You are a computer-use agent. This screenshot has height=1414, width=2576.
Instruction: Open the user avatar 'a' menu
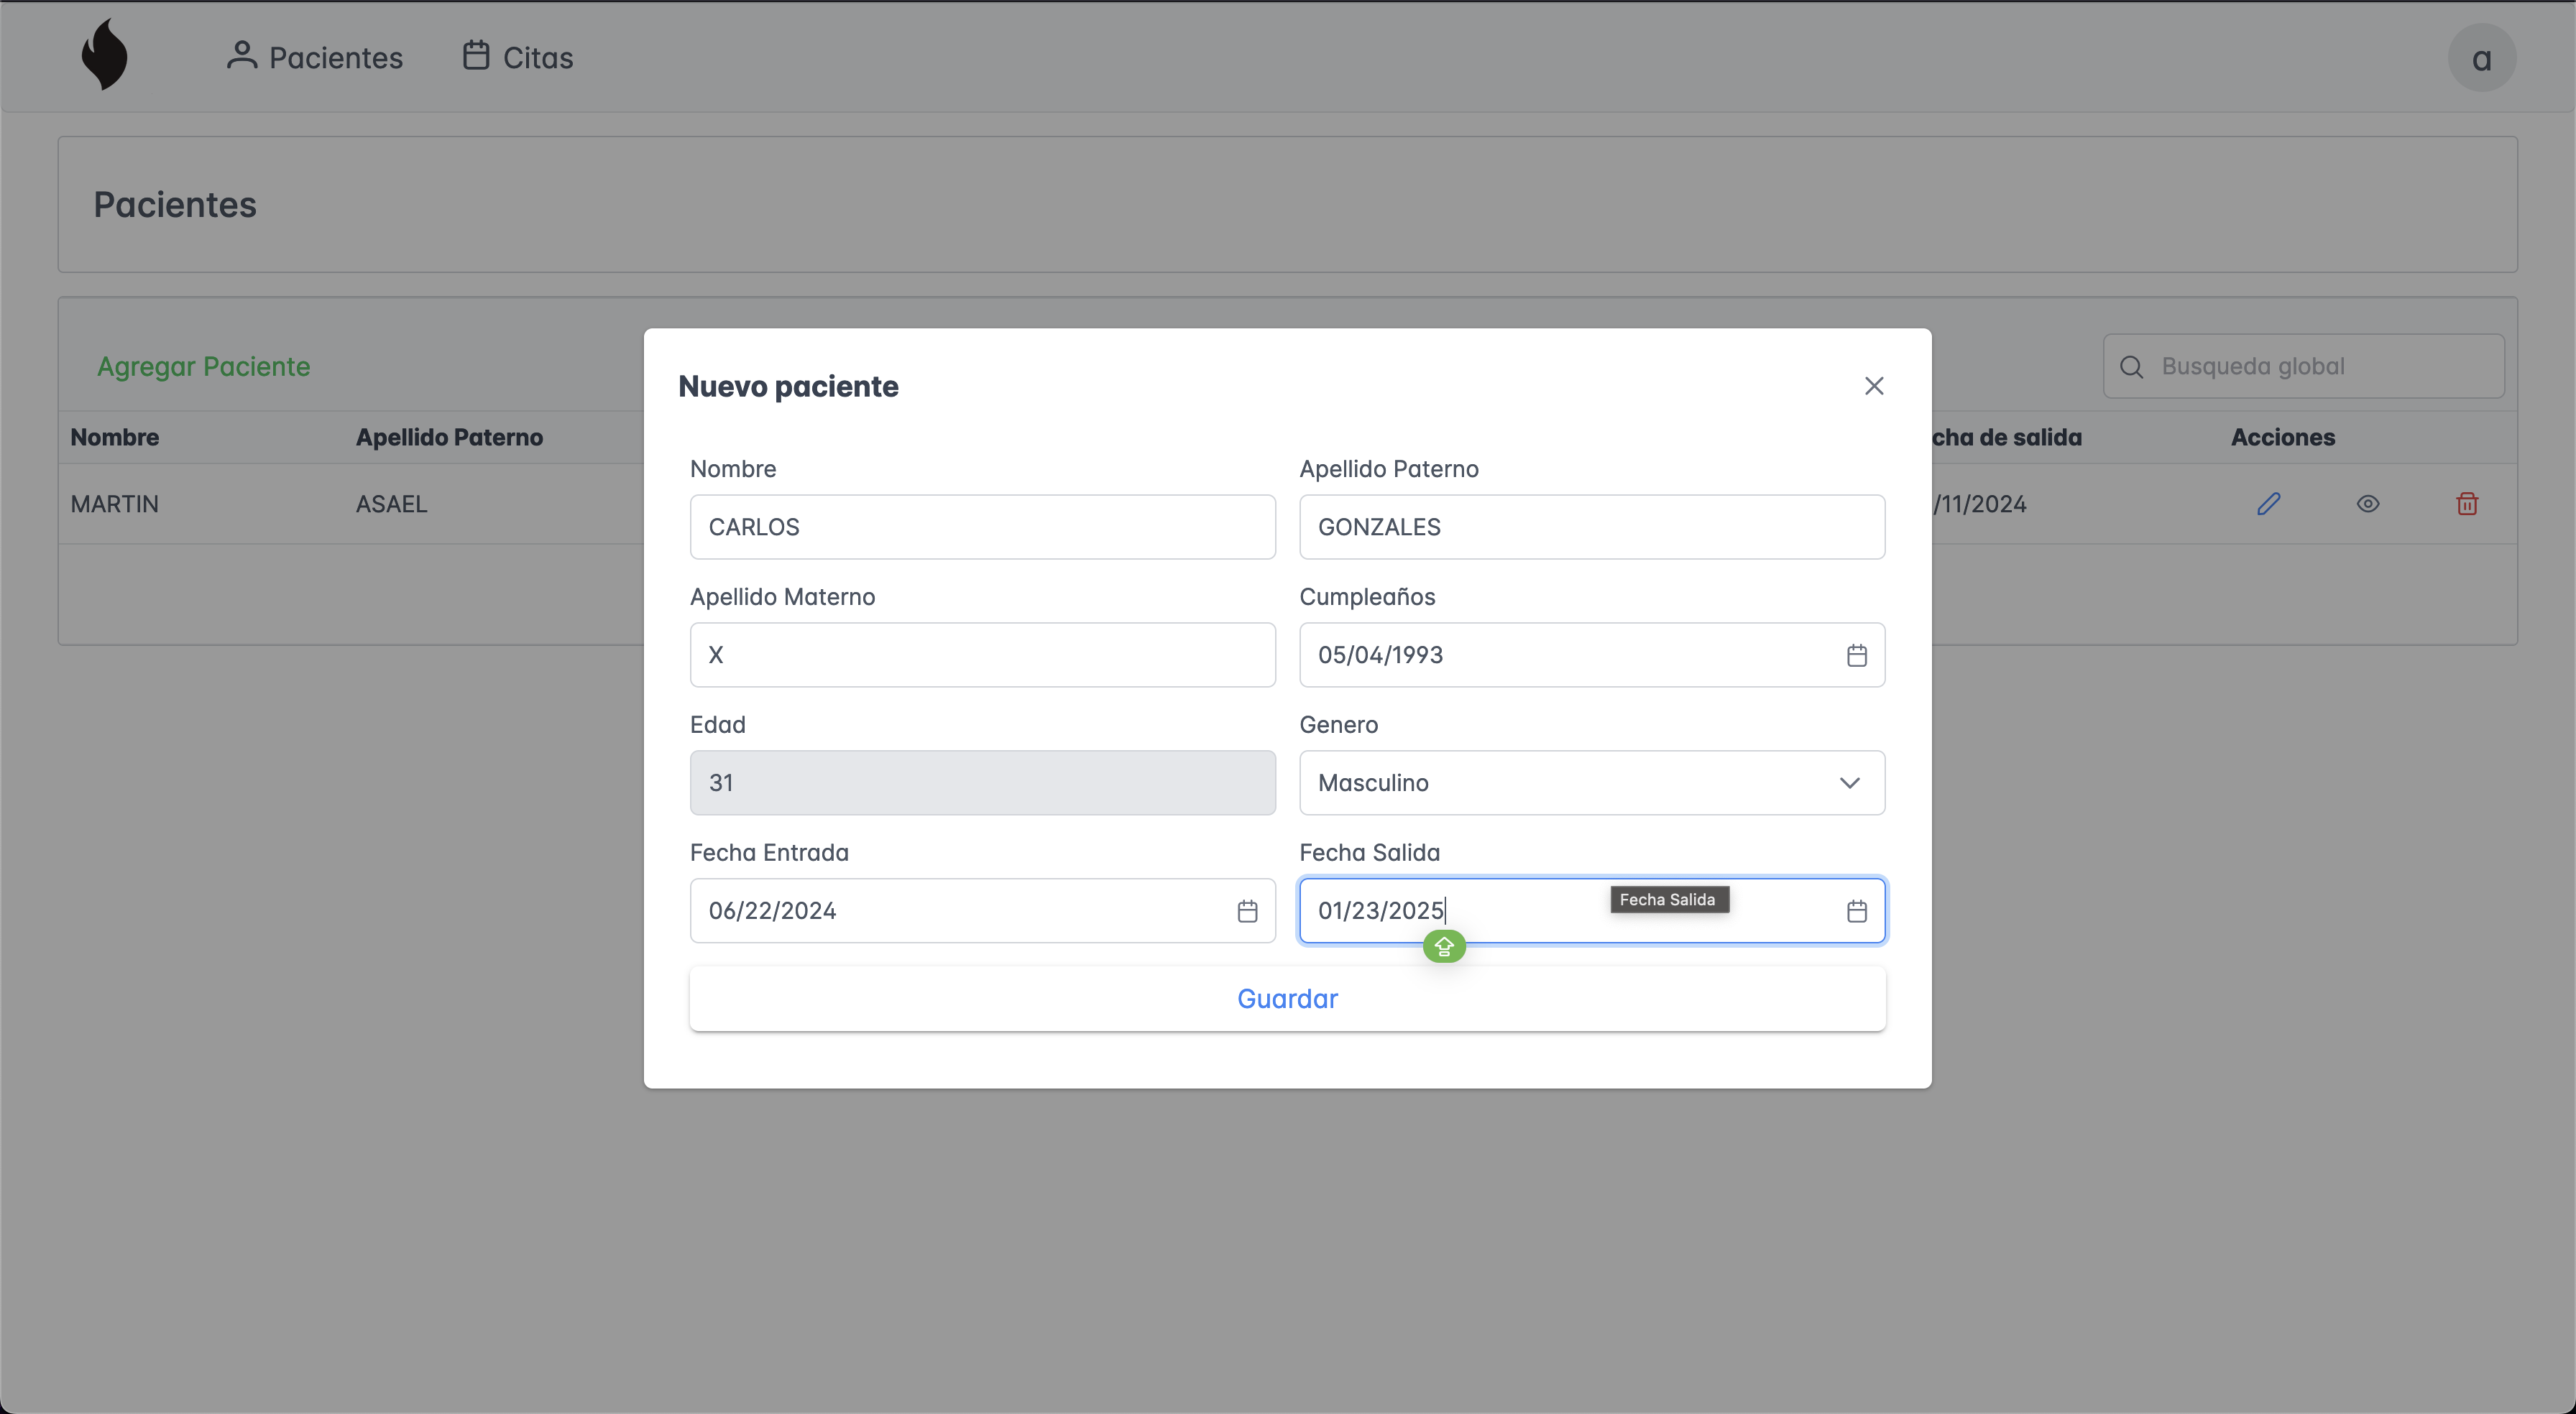pos(2481,58)
